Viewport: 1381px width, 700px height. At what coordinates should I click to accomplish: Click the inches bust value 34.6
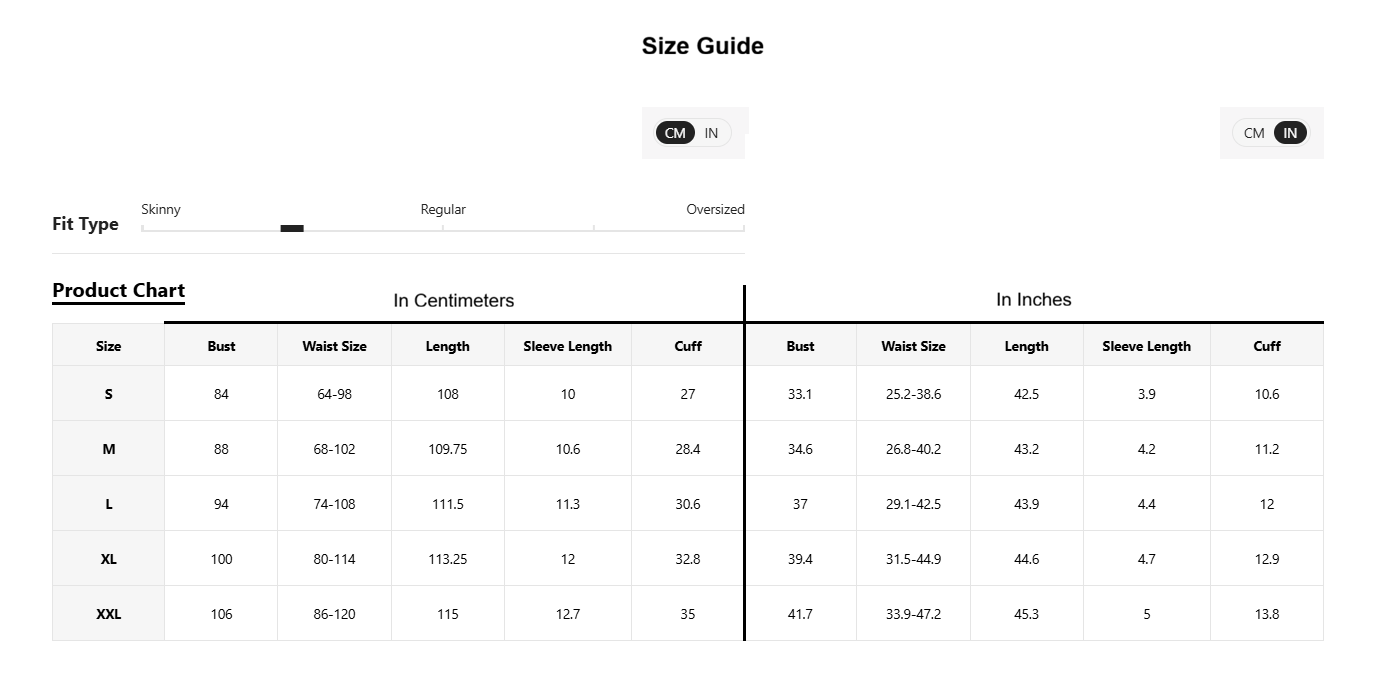[x=800, y=449]
